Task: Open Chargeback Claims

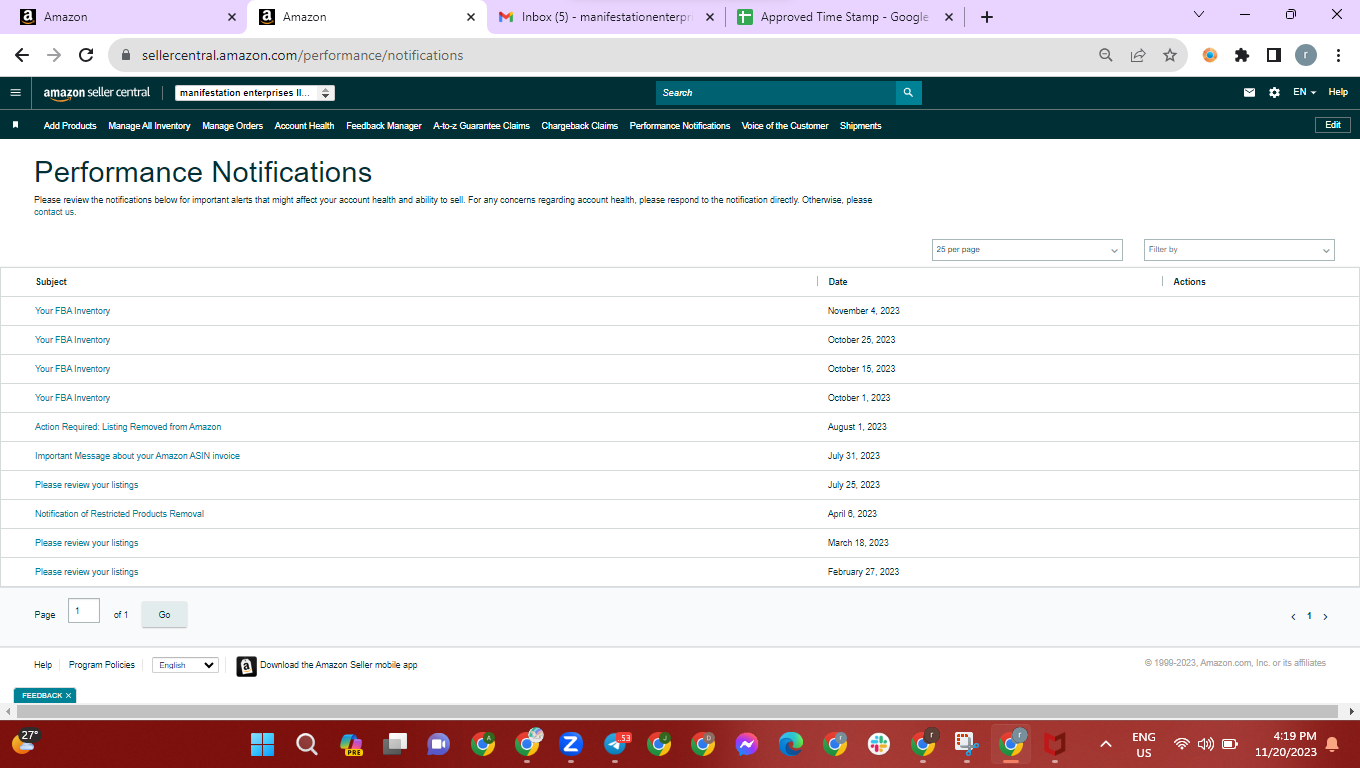Action: coord(580,126)
